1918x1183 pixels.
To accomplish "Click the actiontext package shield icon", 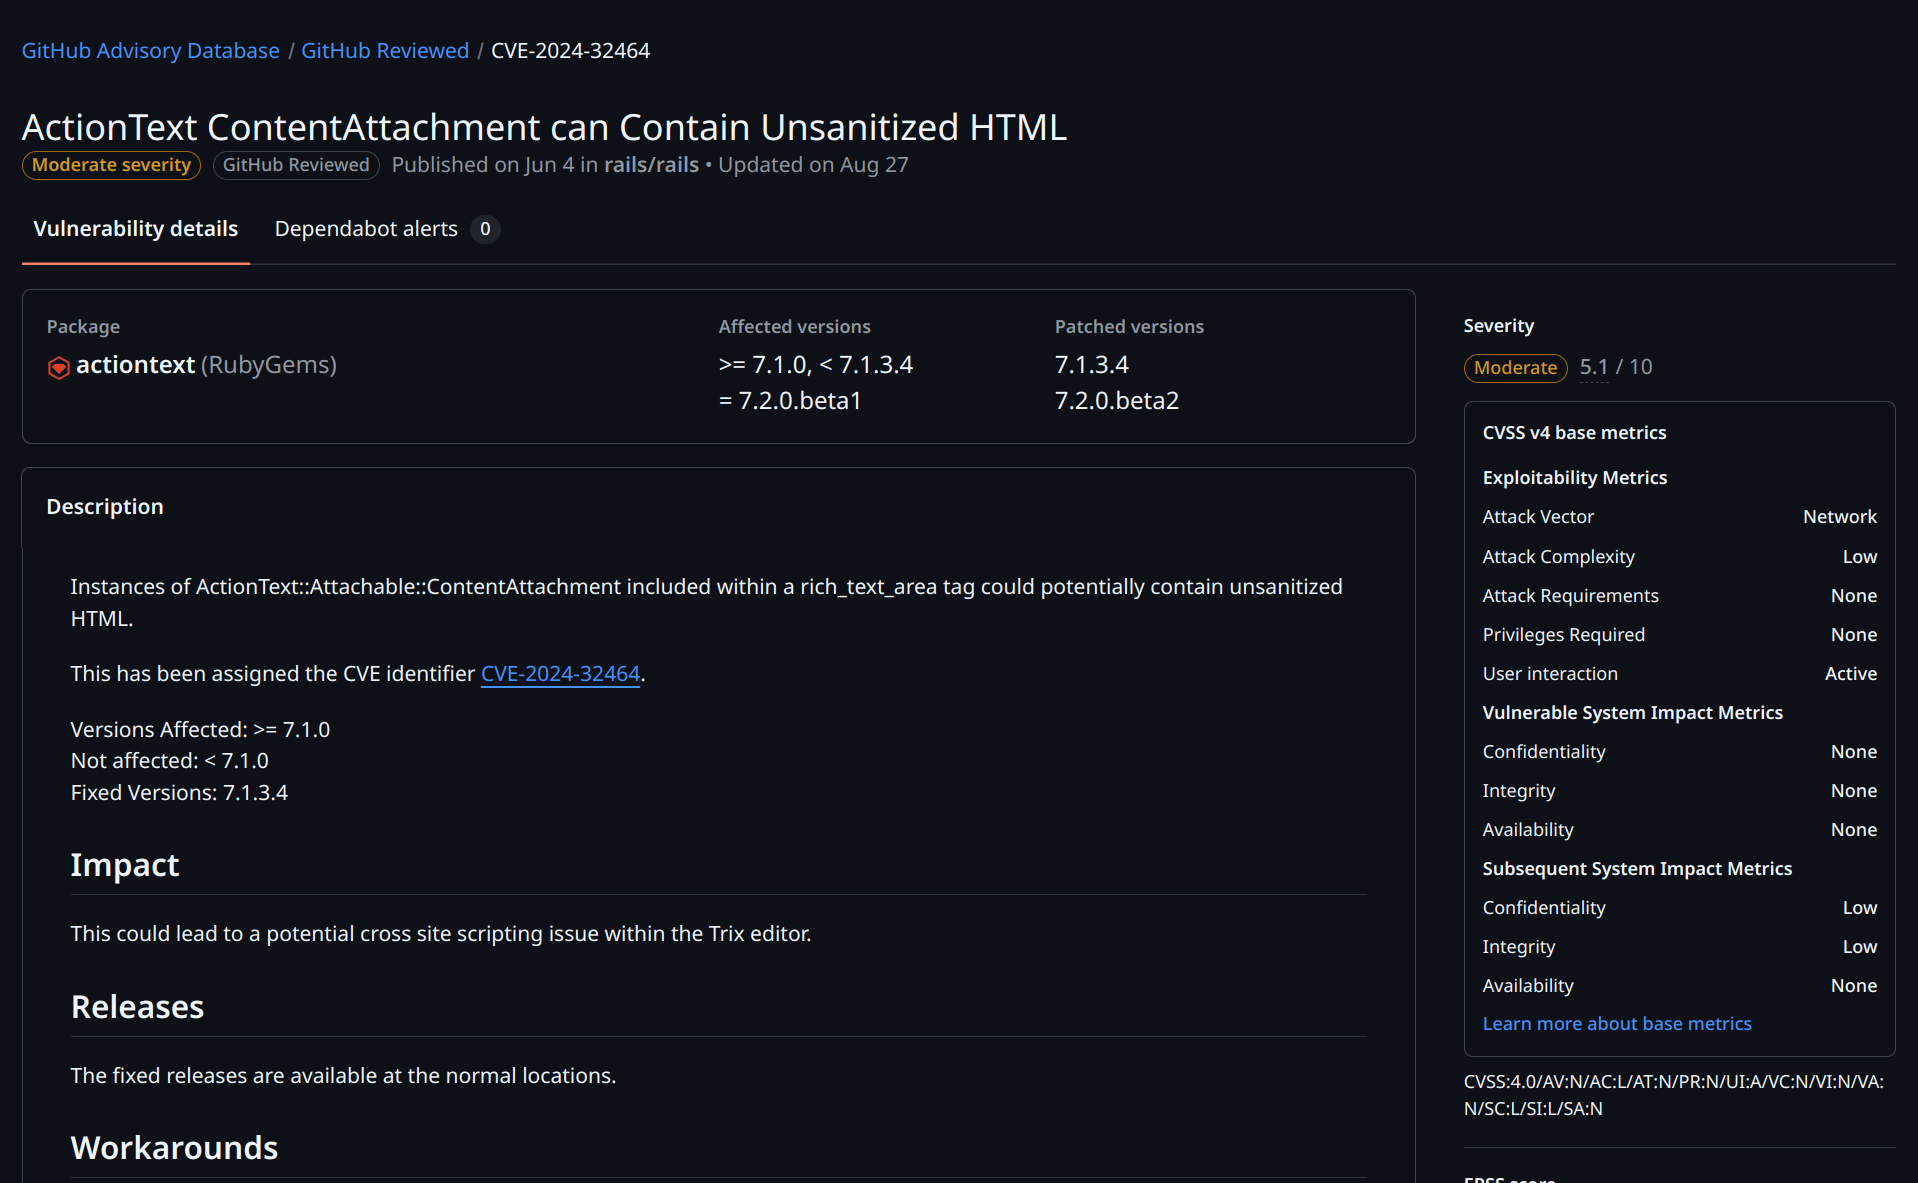I will (x=58, y=367).
